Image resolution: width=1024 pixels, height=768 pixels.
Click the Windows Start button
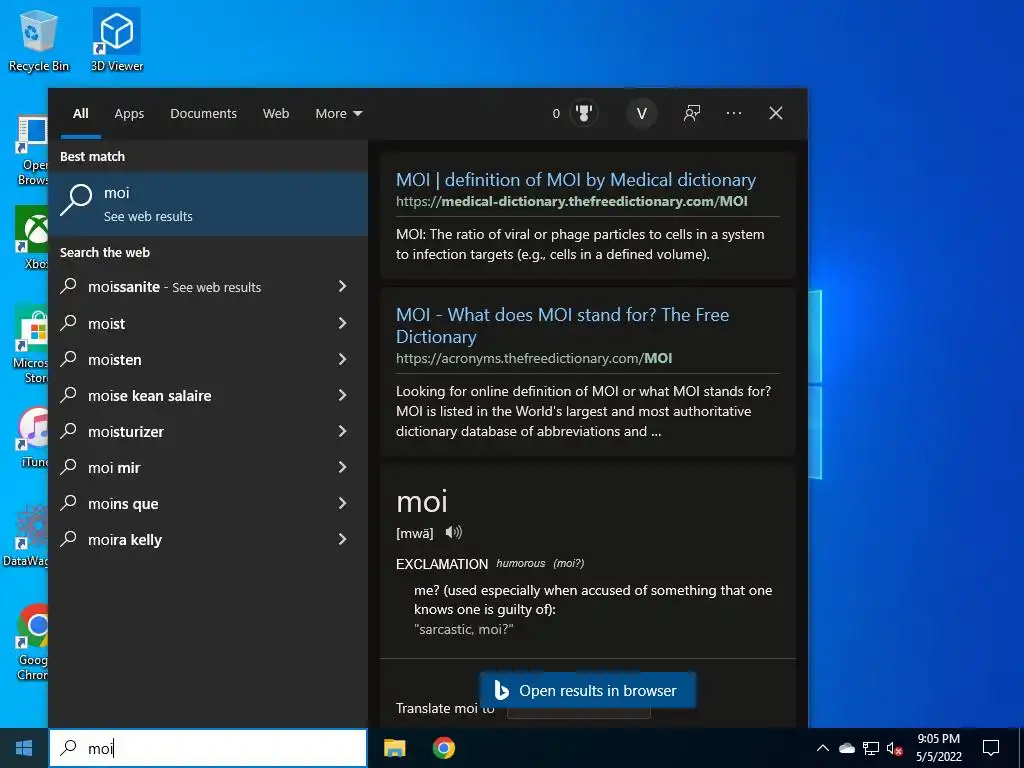tap(24, 748)
